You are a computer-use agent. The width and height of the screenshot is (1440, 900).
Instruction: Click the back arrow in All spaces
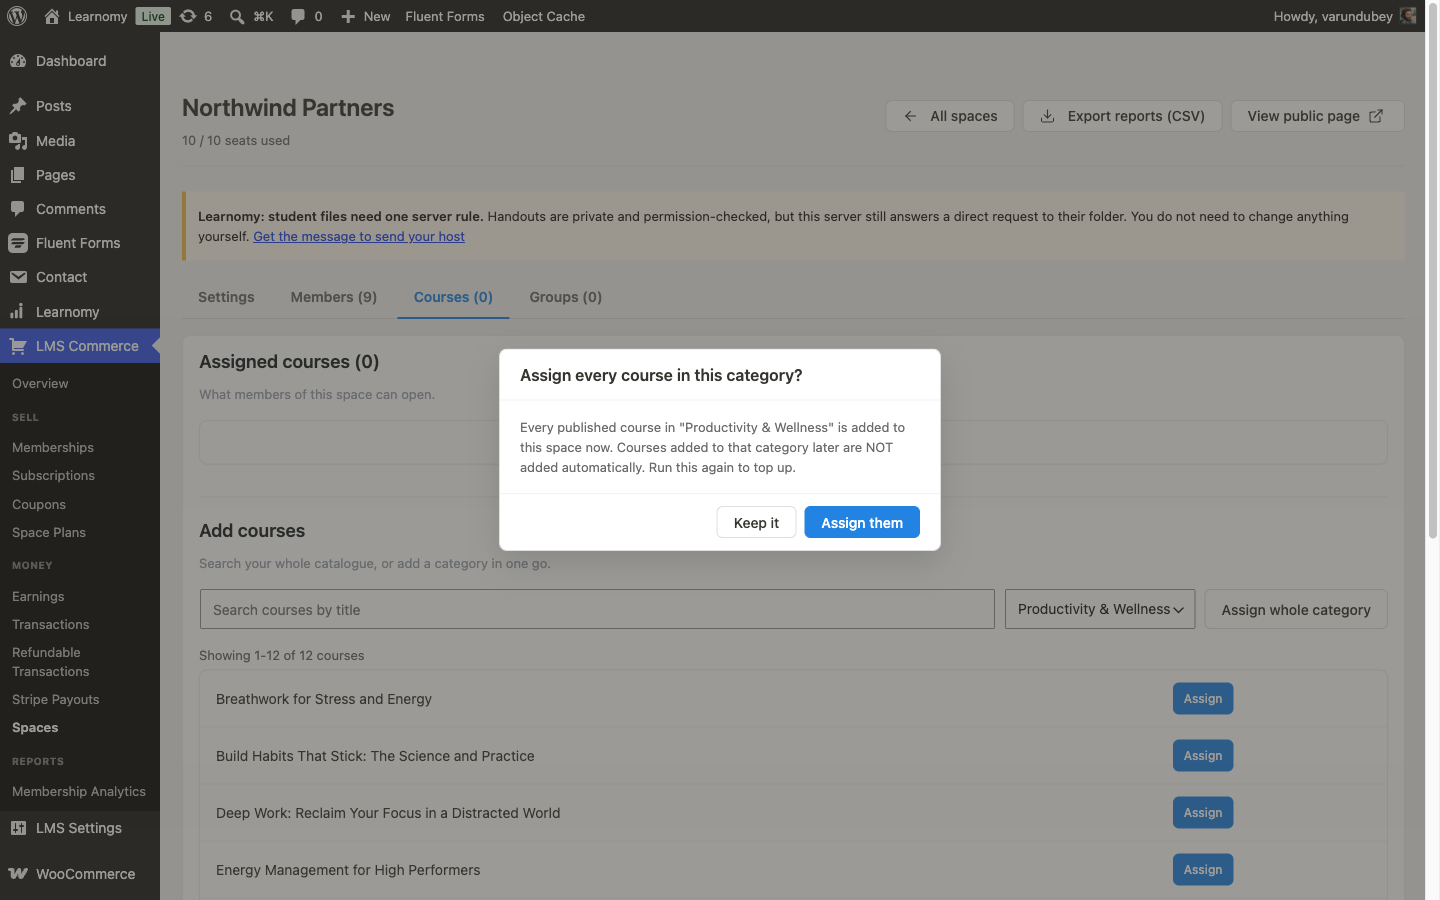click(x=910, y=116)
